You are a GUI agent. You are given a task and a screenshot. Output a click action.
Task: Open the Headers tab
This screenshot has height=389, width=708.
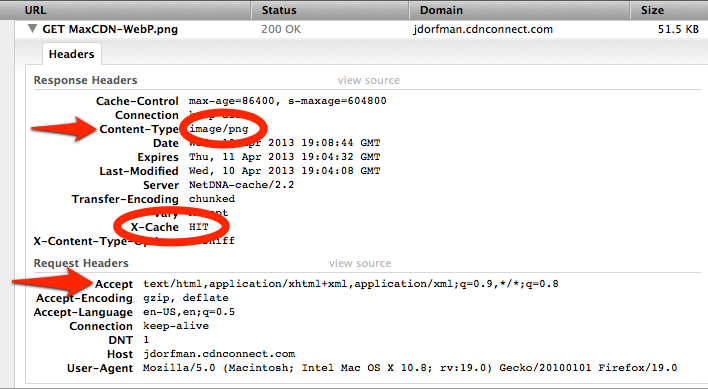click(72, 54)
